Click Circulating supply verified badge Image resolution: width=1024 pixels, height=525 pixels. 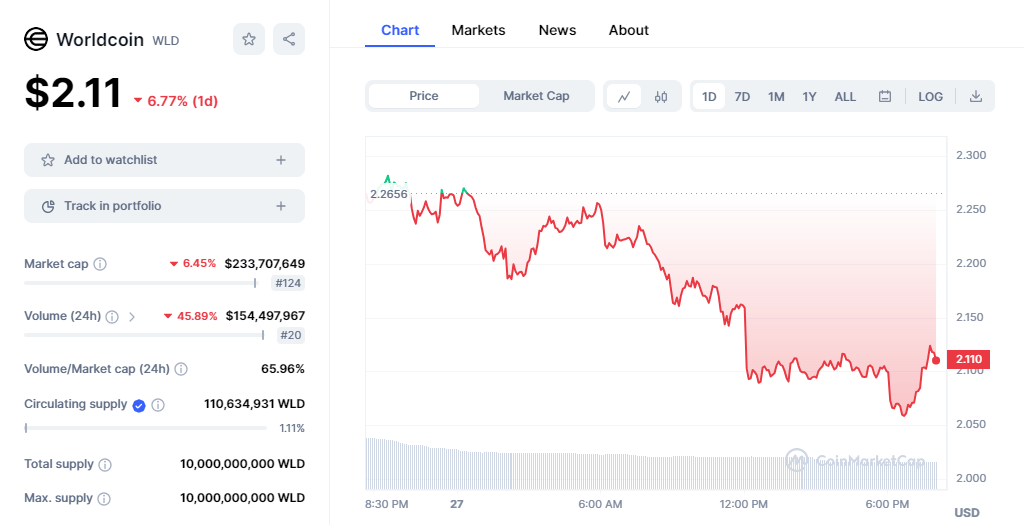(x=139, y=405)
